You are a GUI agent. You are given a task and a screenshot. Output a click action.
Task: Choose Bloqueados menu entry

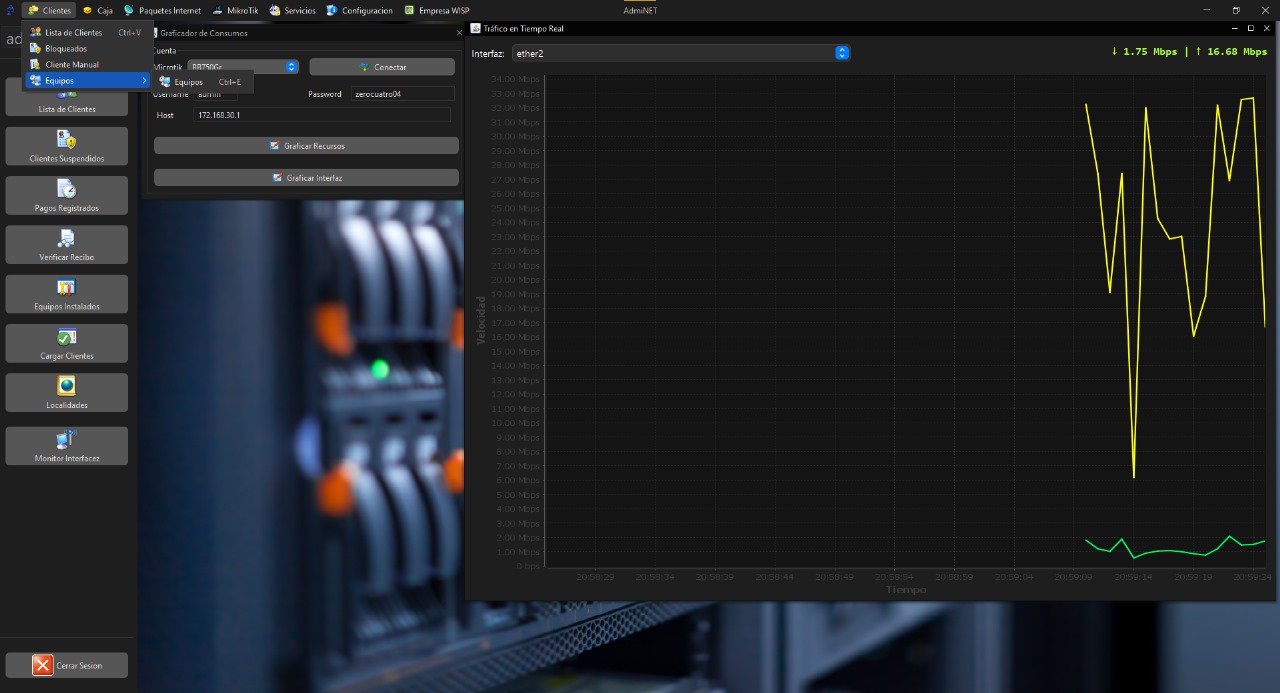click(x=87, y=48)
